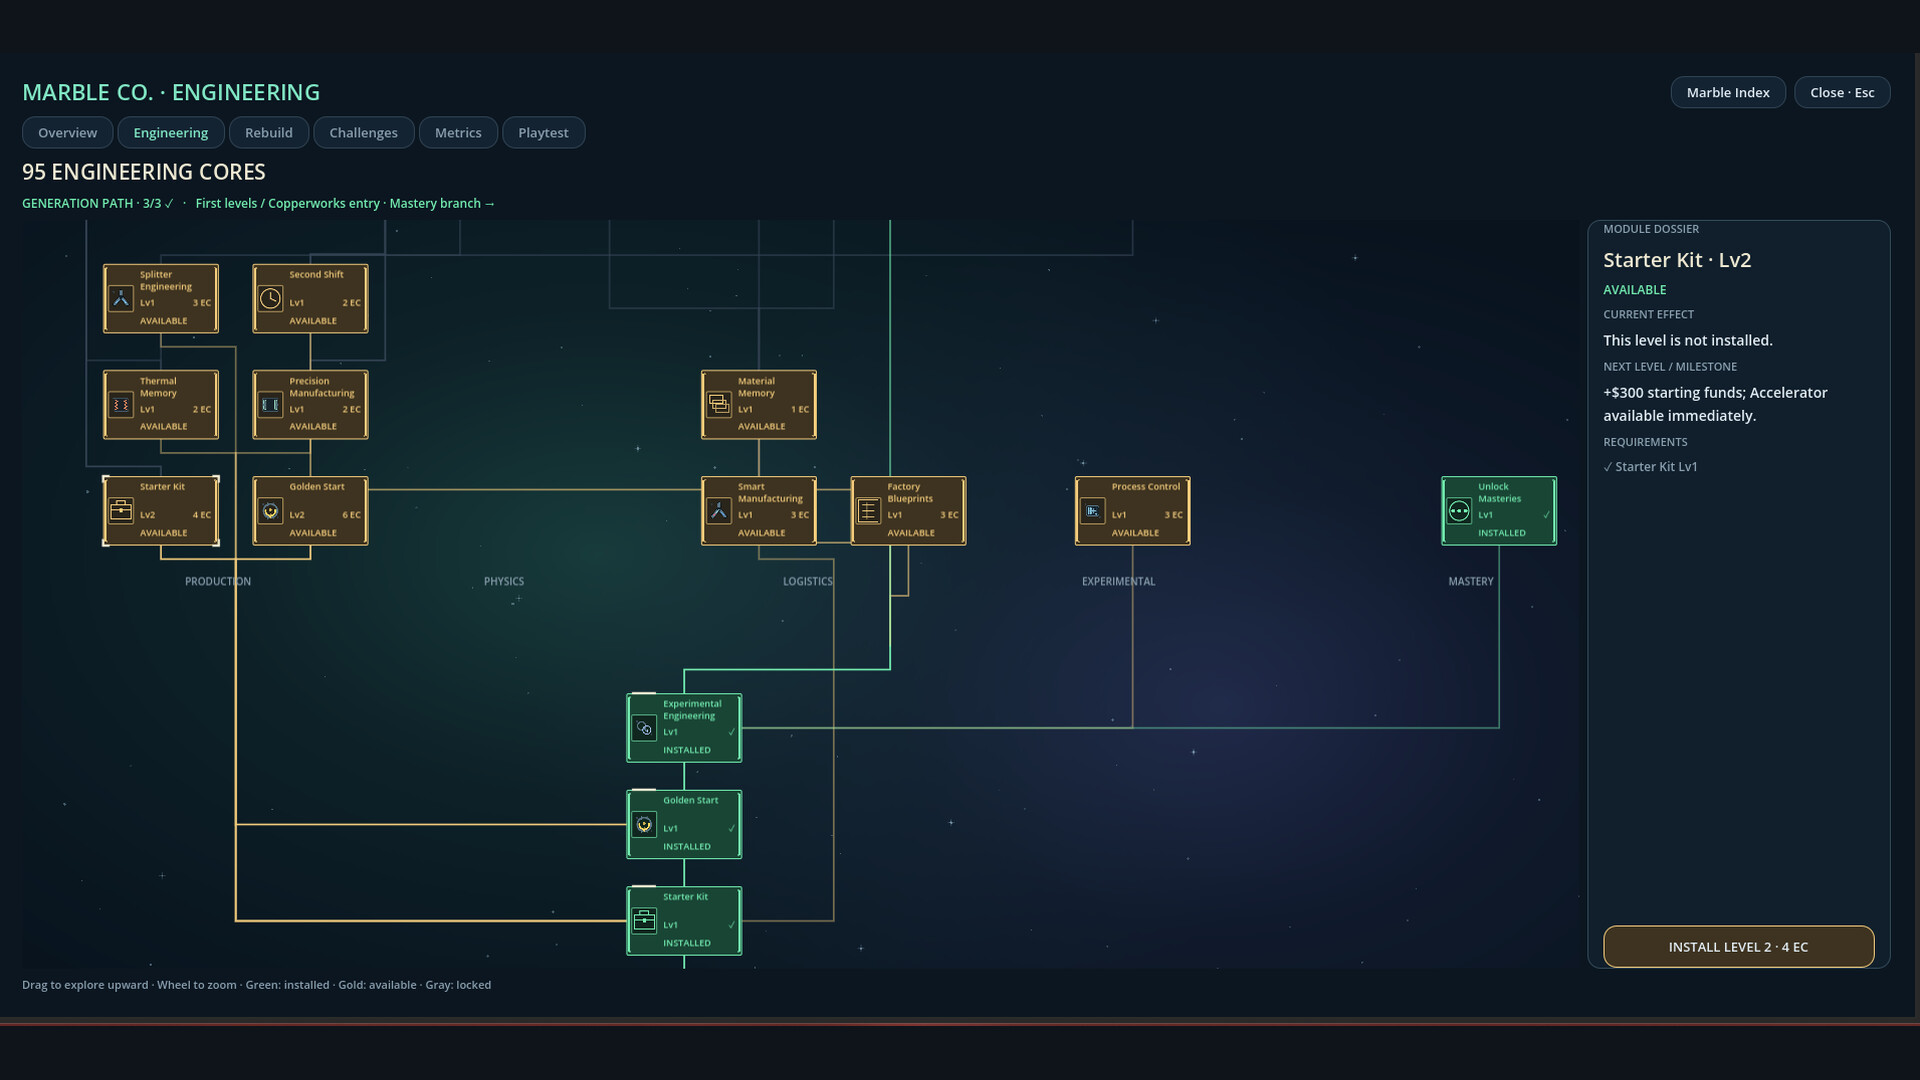Click the Material Memory module icon

719,405
